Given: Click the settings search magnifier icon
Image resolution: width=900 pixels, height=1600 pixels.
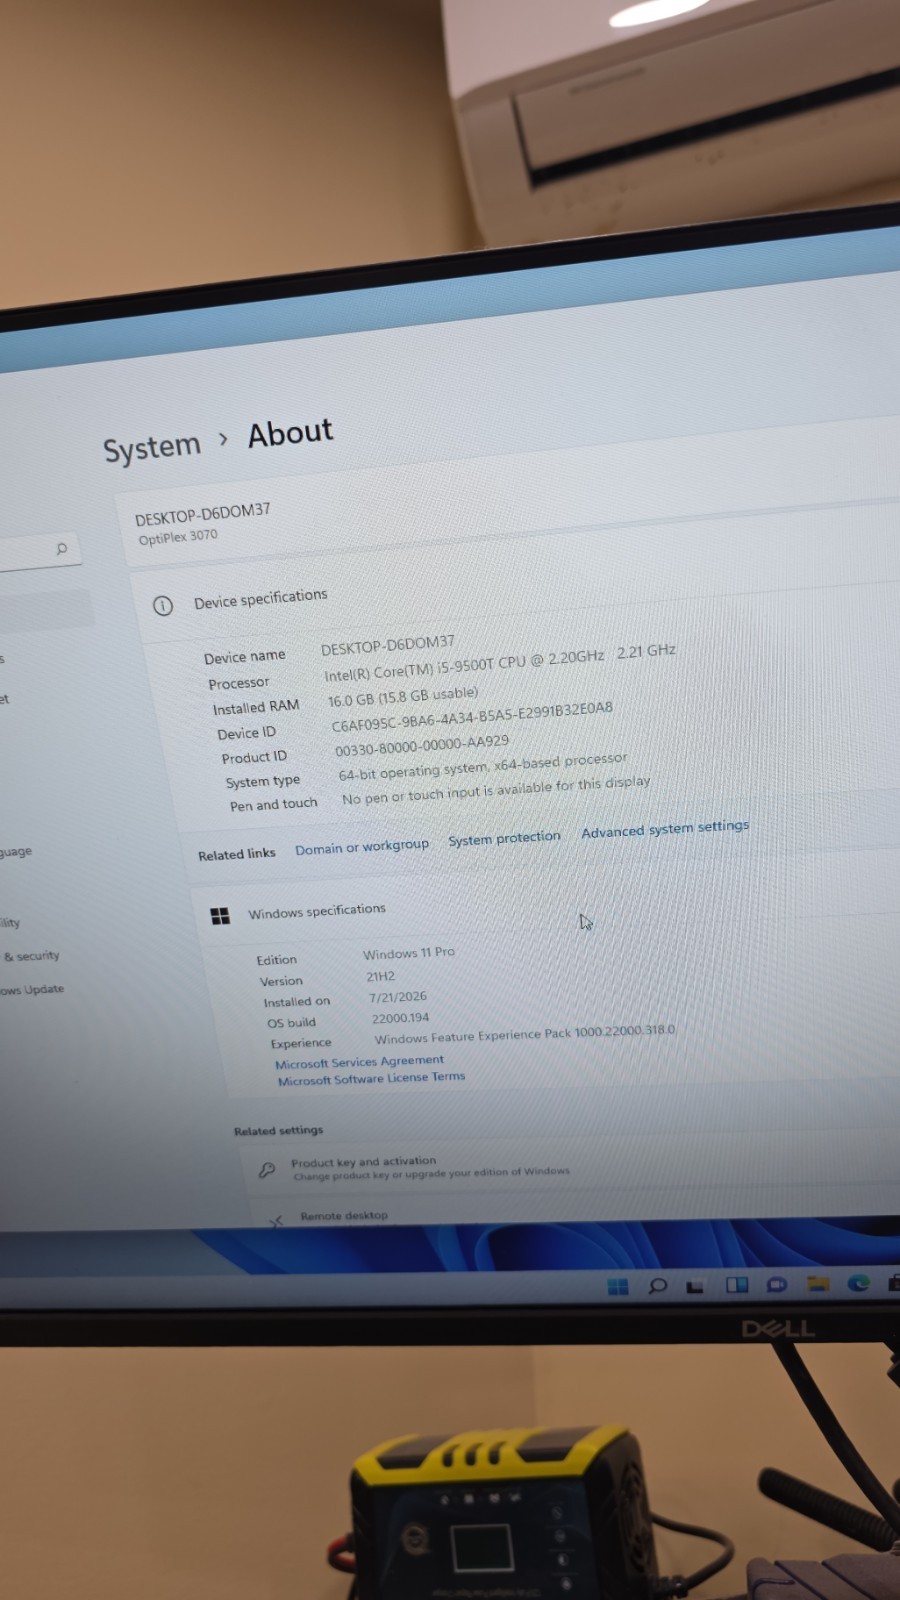Looking at the screenshot, I should pyautogui.click(x=62, y=548).
